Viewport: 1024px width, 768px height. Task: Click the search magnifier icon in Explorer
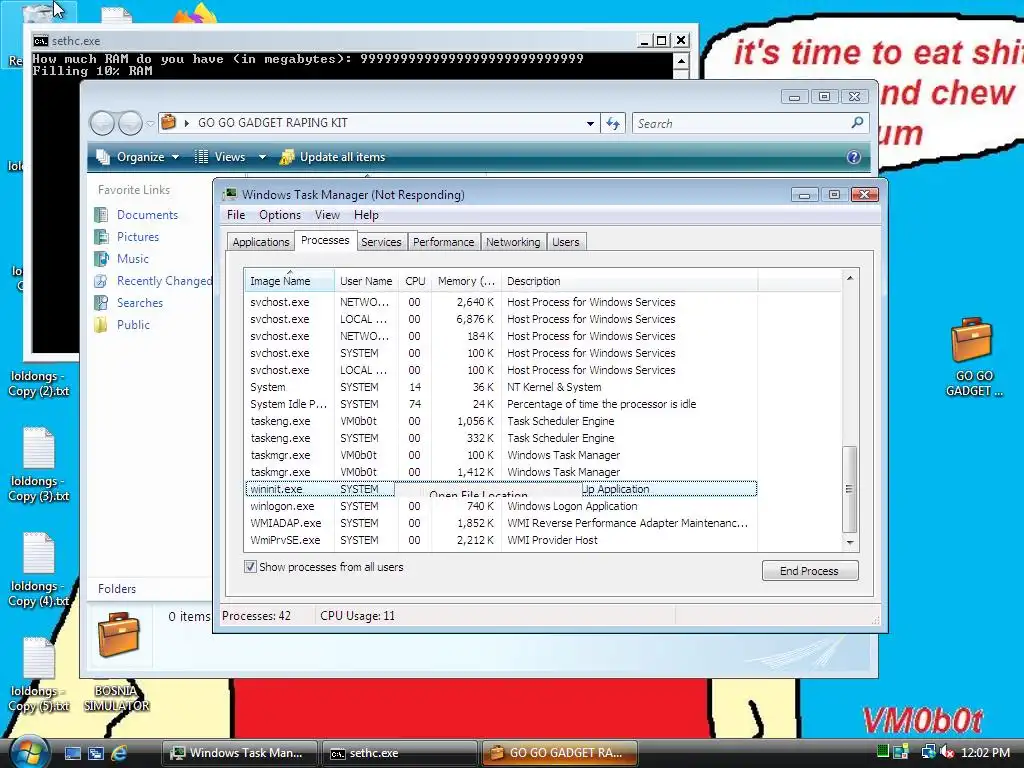click(x=857, y=122)
